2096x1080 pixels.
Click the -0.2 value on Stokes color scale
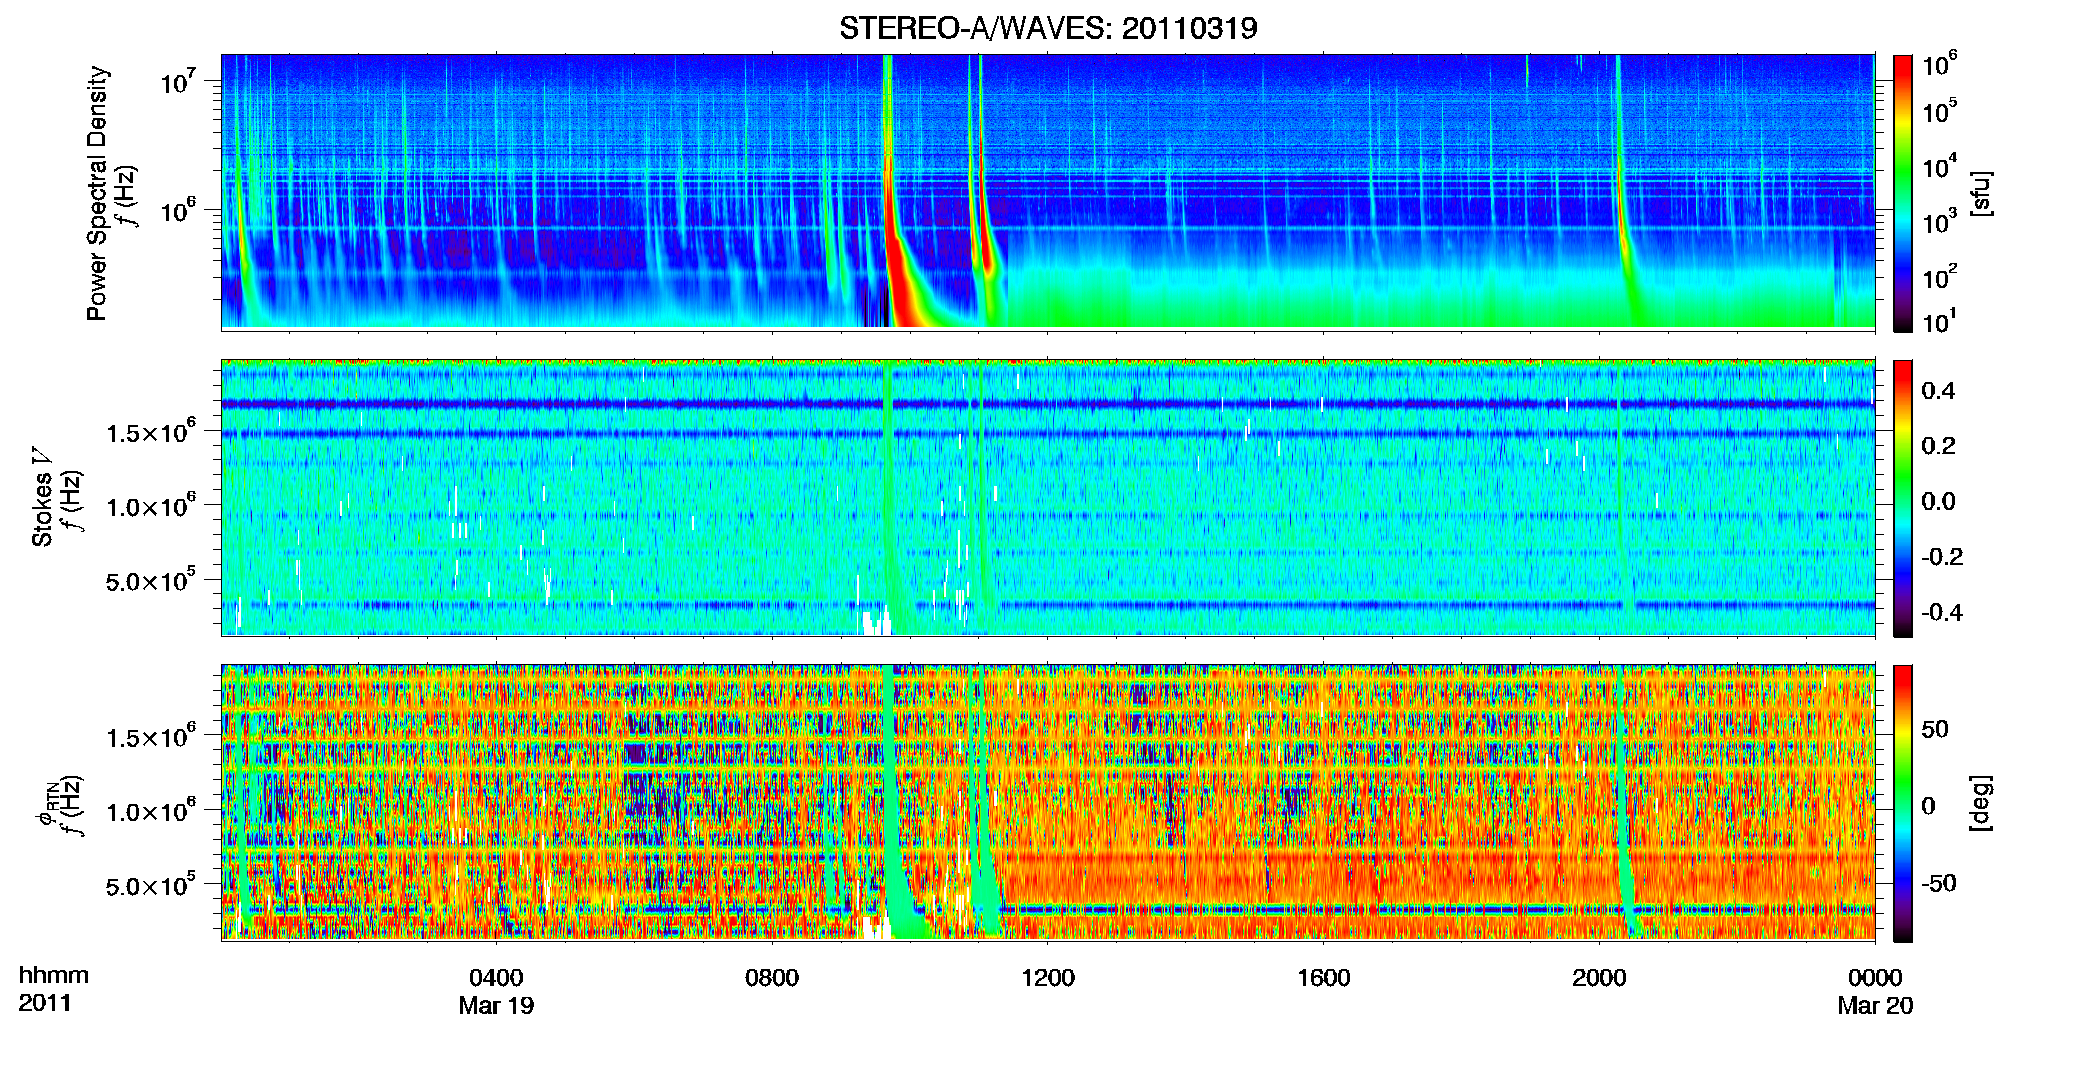pos(1942,557)
